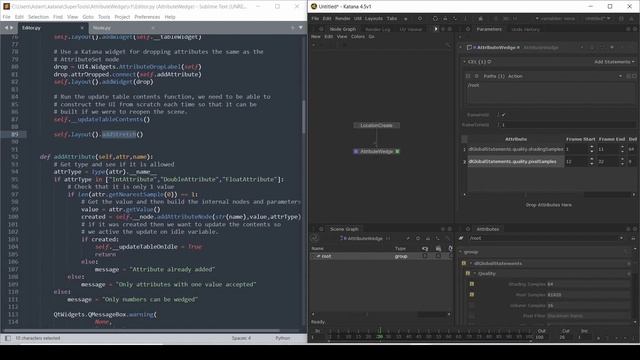Open Katana Tabs menu
This screenshot has width=640, height=360.
click(392, 18)
